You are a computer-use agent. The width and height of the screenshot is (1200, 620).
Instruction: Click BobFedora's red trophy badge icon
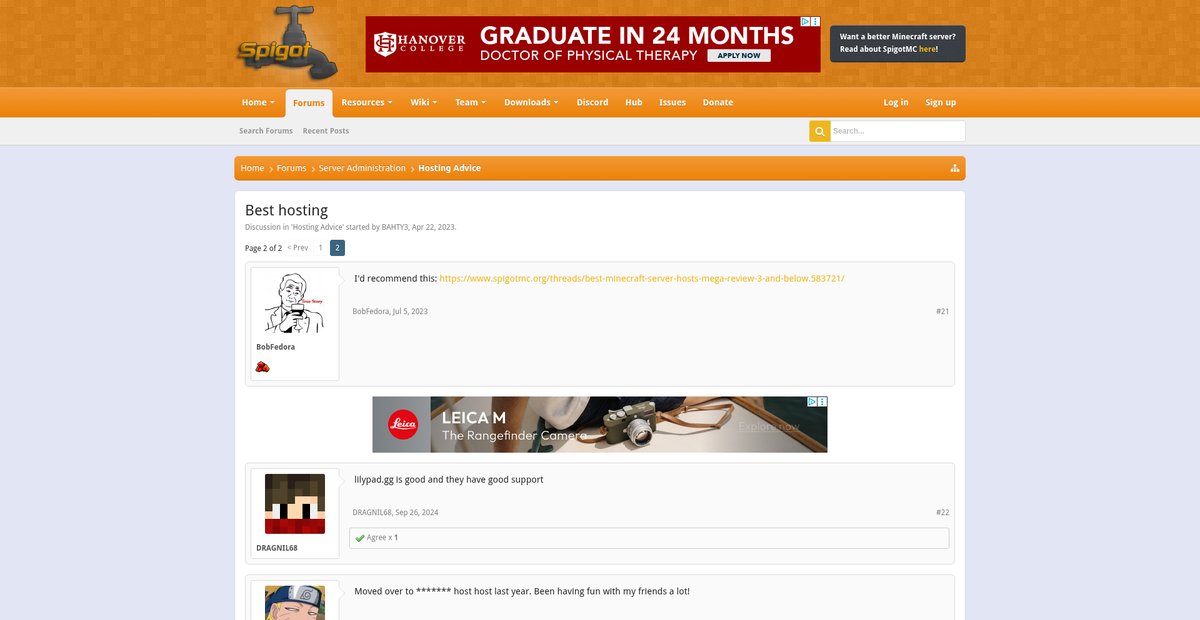[262, 367]
